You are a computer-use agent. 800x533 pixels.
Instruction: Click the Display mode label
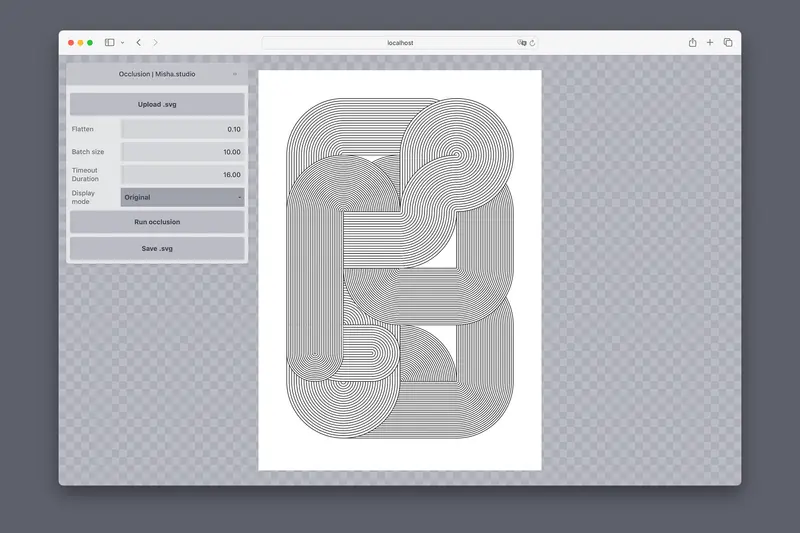83,197
